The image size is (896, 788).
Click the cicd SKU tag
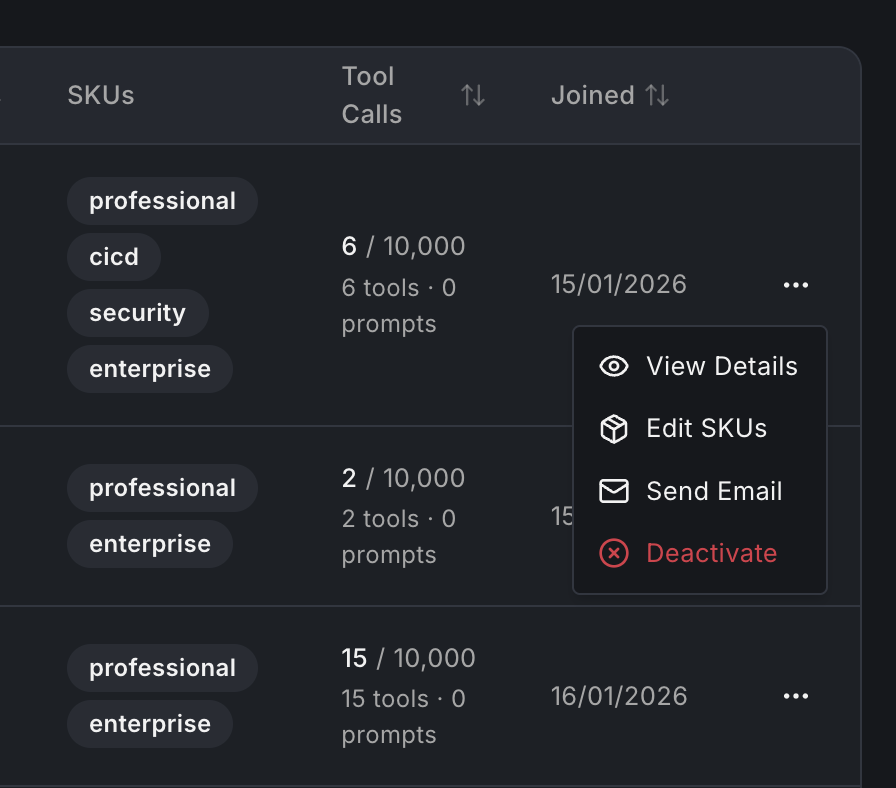click(114, 257)
